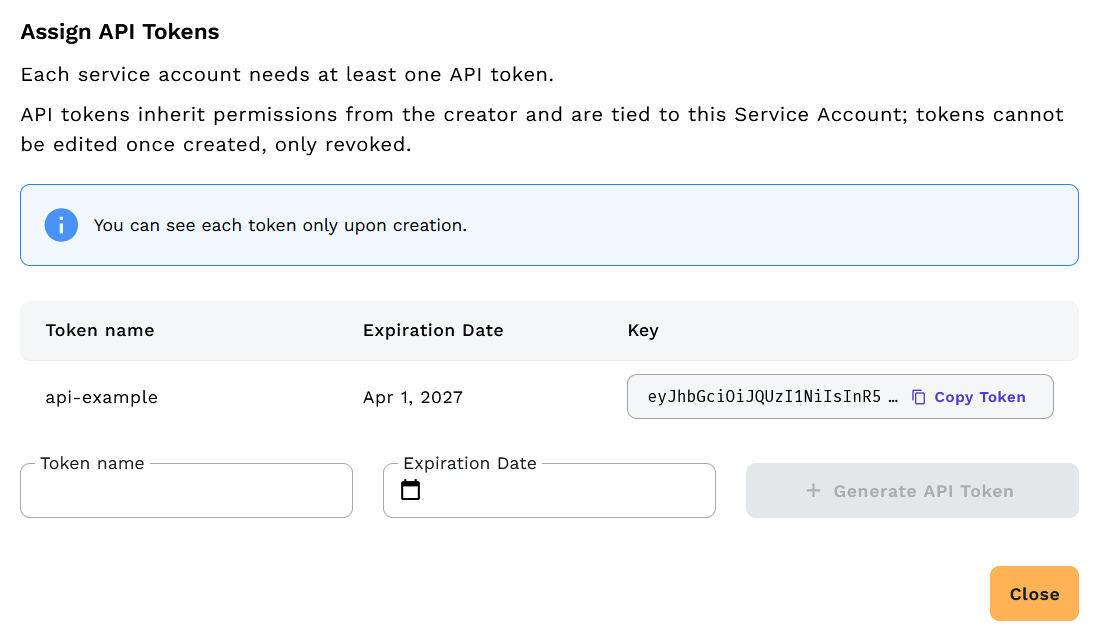The height and width of the screenshot is (637, 1107).
Task: Click the Apr 1, 2027 expiration date cell
Action: coord(412,397)
